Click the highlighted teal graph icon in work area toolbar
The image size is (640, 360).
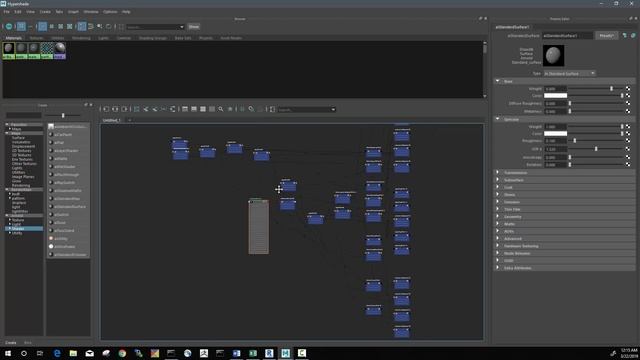pos(137,109)
